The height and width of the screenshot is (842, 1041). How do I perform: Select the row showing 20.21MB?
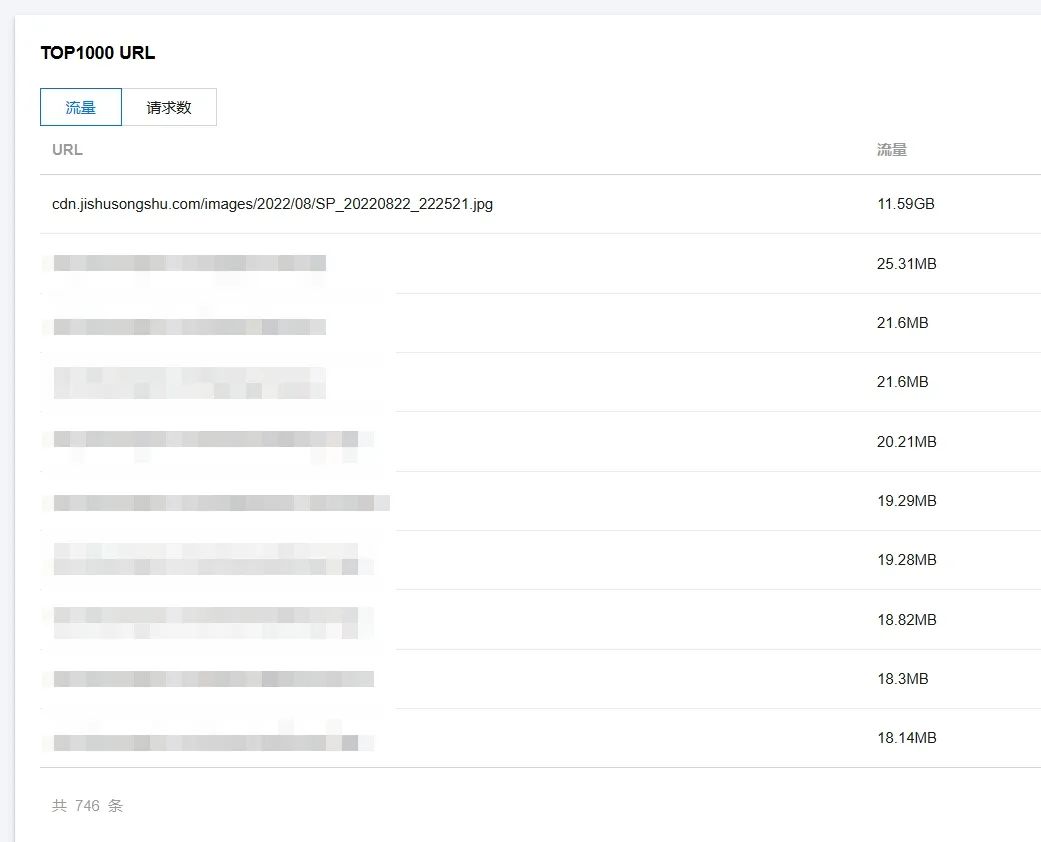point(540,442)
